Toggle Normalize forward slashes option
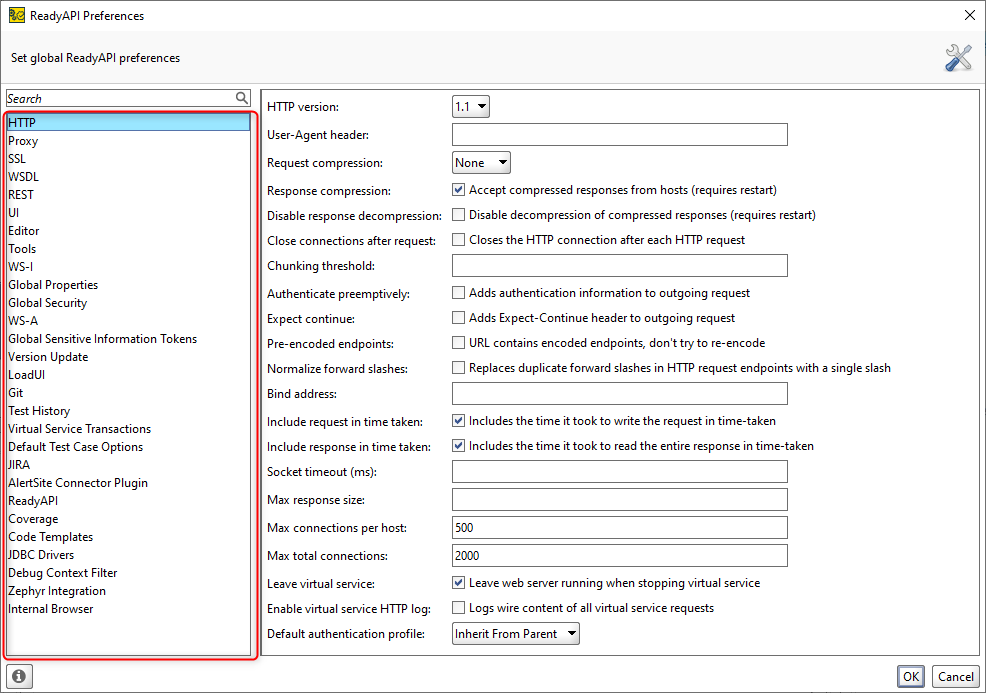This screenshot has height=693, width=986. tap(459, 367)
